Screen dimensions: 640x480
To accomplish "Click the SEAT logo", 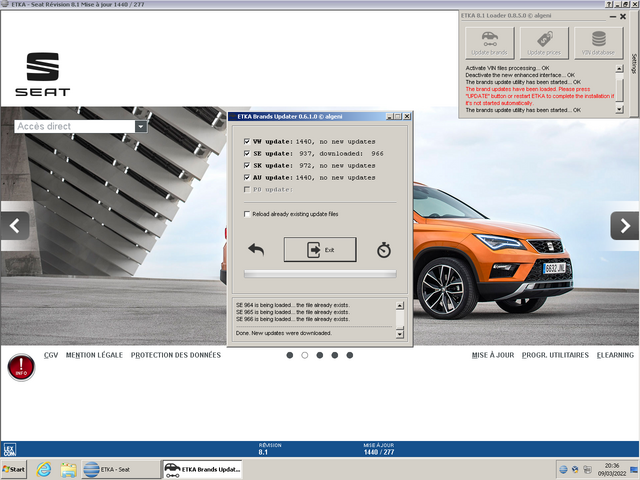I will [43, 74].
